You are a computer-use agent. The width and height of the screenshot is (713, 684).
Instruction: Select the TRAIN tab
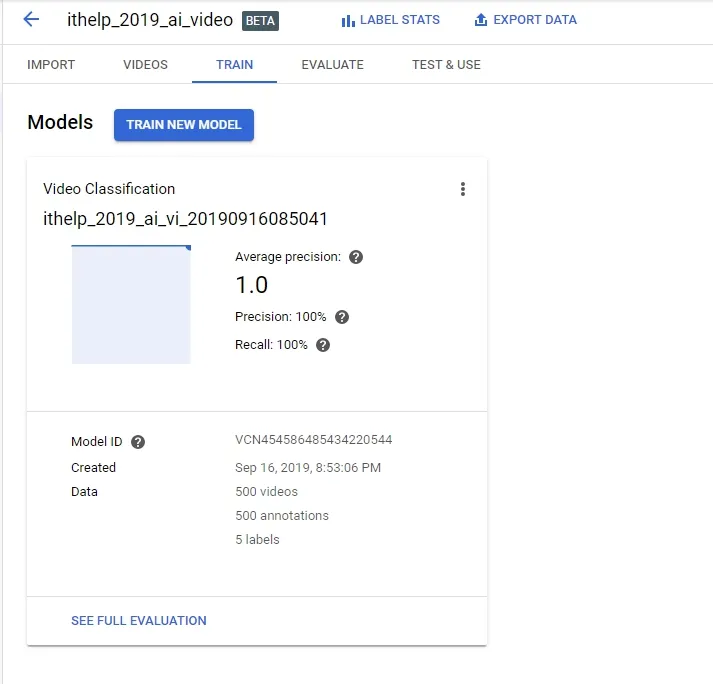[x=234, y=65]
